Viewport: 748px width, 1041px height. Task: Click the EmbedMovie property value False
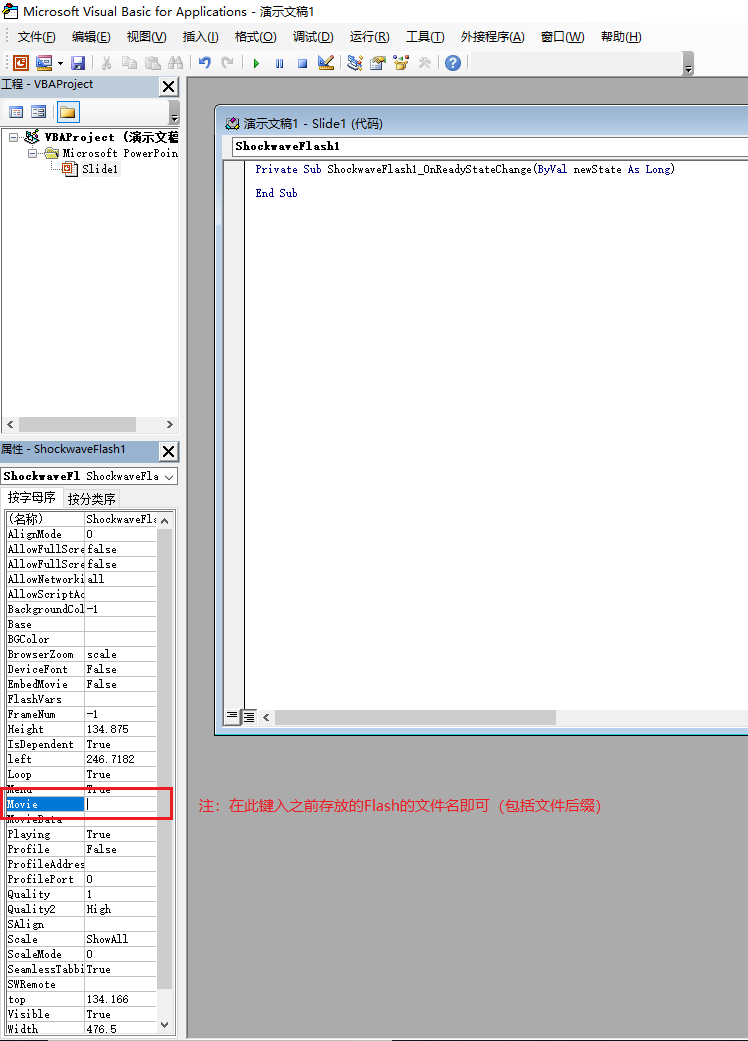(120, 684)
